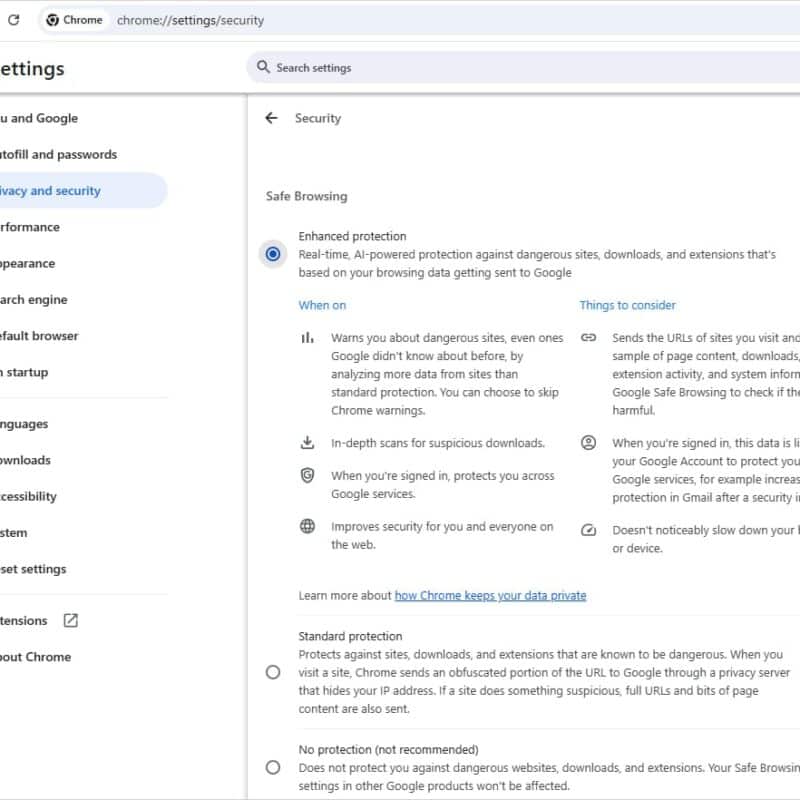
Task: Click the Chrome site info chip
Action: [x=74, y=20]
